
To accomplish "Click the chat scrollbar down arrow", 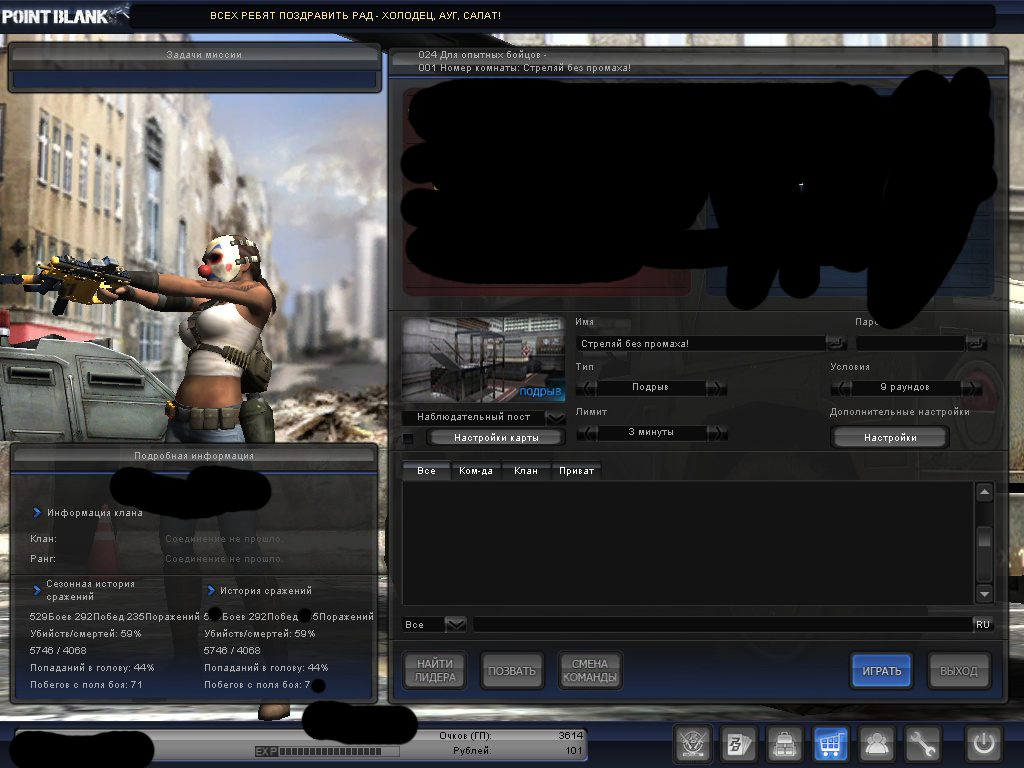I will click(984, 594).
